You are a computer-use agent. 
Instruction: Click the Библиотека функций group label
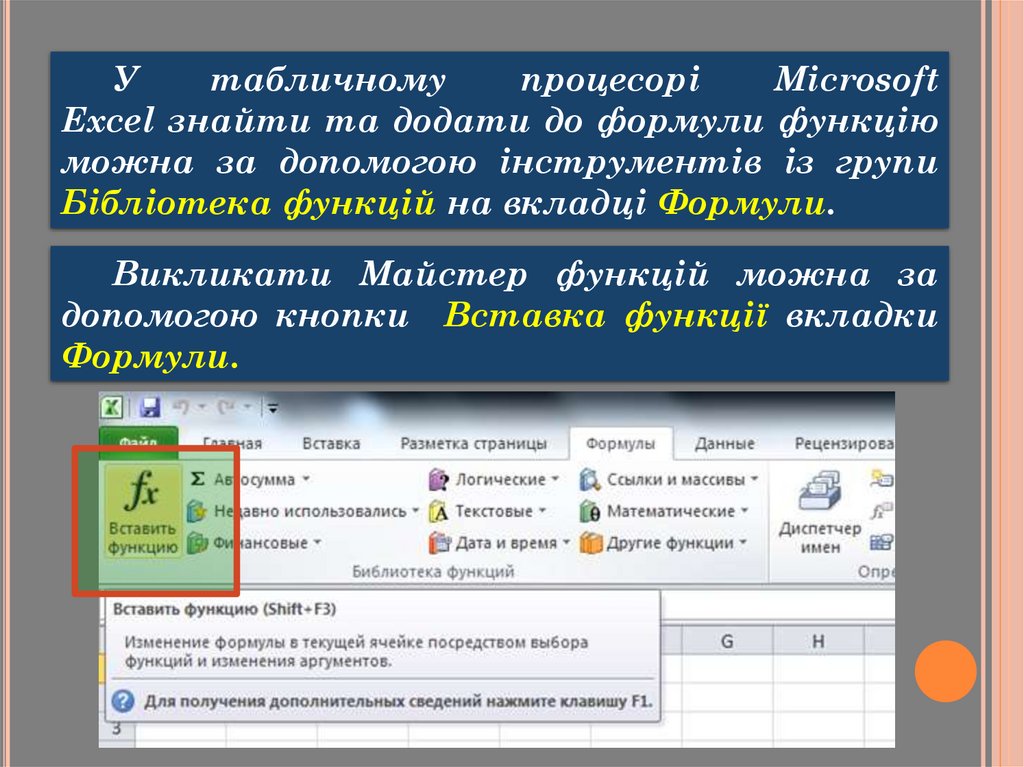tap(433, 572)
